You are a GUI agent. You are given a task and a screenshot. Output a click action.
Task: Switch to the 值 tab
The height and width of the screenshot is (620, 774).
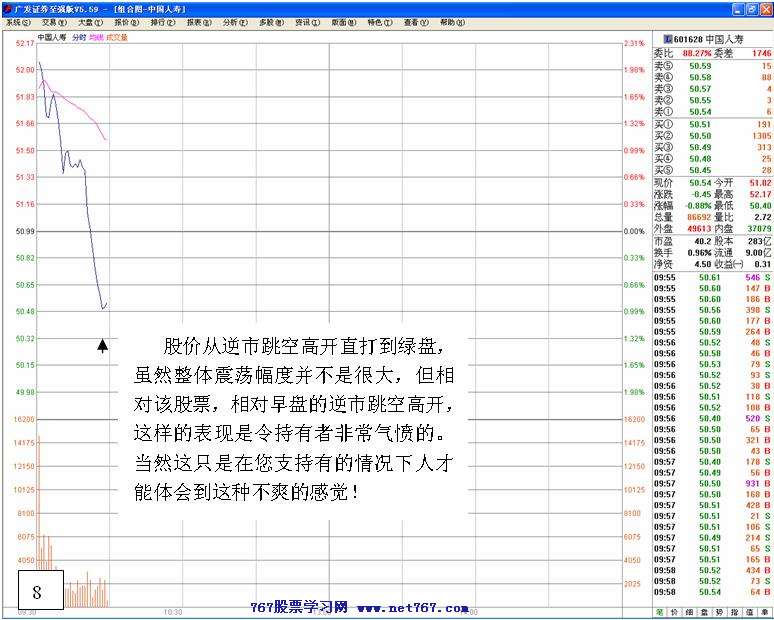tap(750, 611)
